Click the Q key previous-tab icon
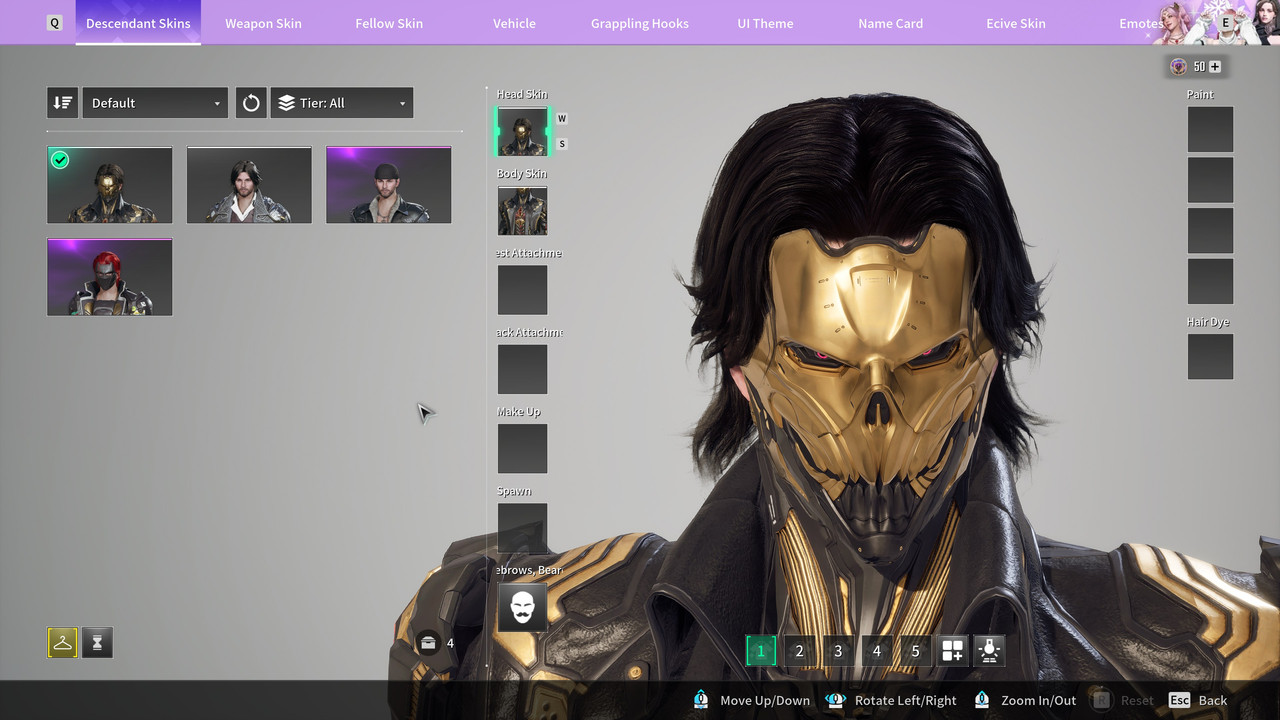Image resolution: width=1280 pixels, height=720 pixels. click(x=55, y=23)
